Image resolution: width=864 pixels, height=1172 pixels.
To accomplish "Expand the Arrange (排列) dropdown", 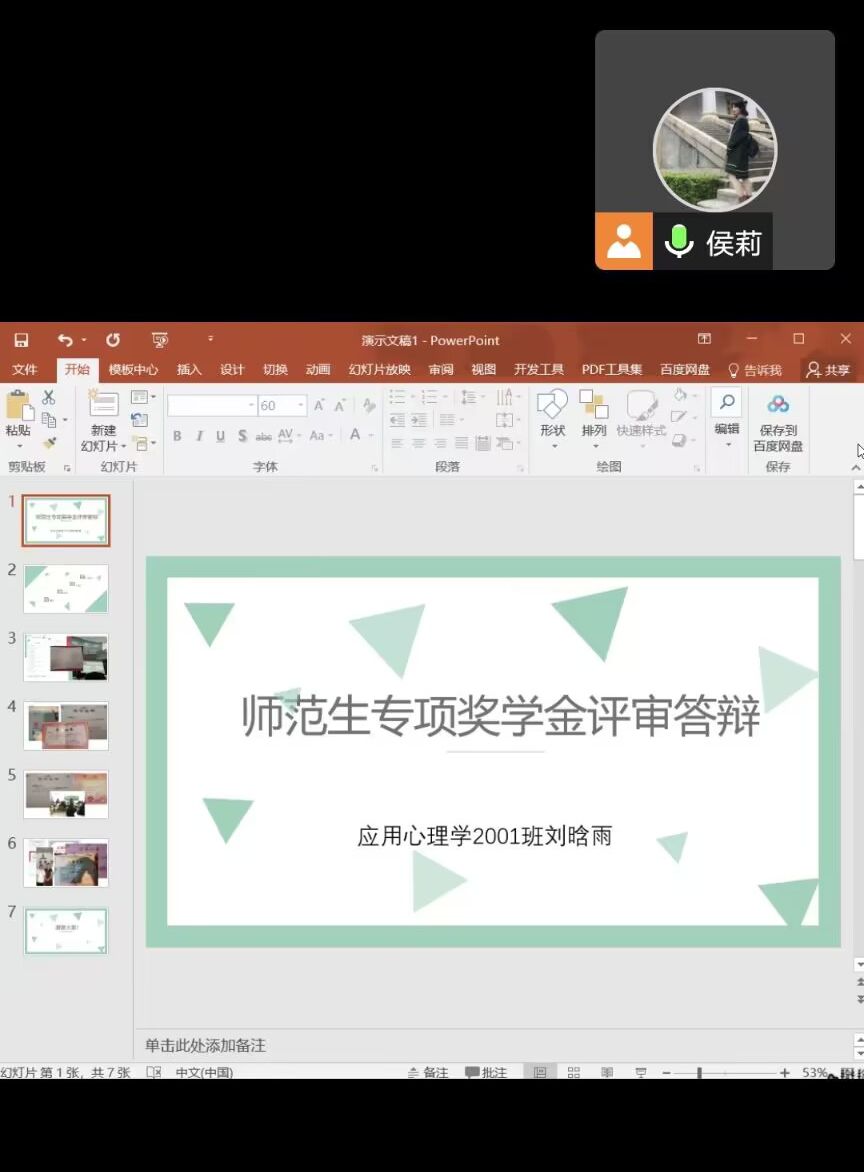I will 594,445.
